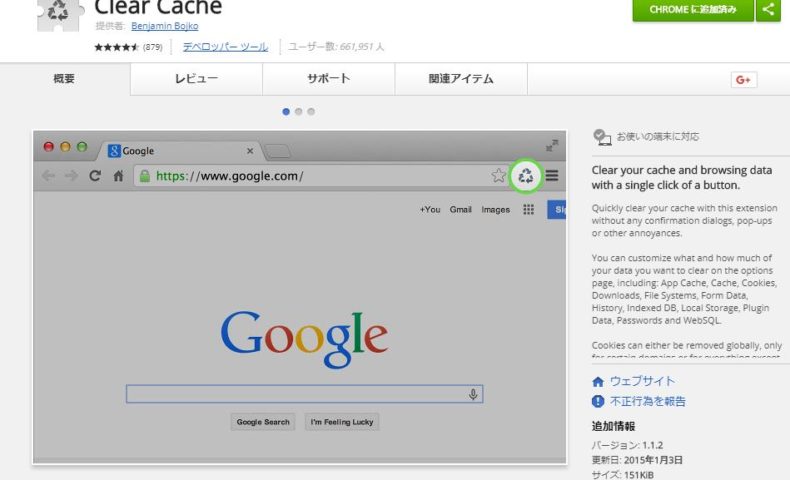Viewport: 790px width, 480px height.
Task: Click the back arrow in preview
Action: coord(48,175)
